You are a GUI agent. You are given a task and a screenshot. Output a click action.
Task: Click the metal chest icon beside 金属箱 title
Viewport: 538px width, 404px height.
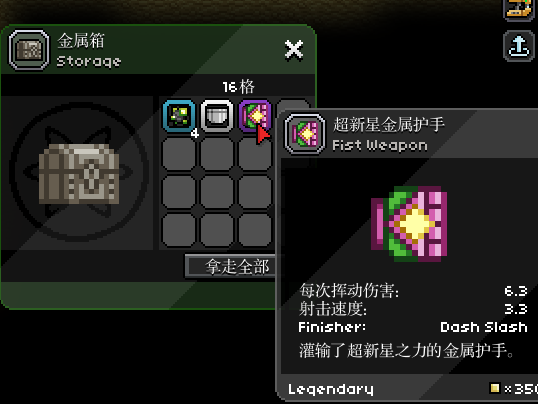[x=29, y=50]
